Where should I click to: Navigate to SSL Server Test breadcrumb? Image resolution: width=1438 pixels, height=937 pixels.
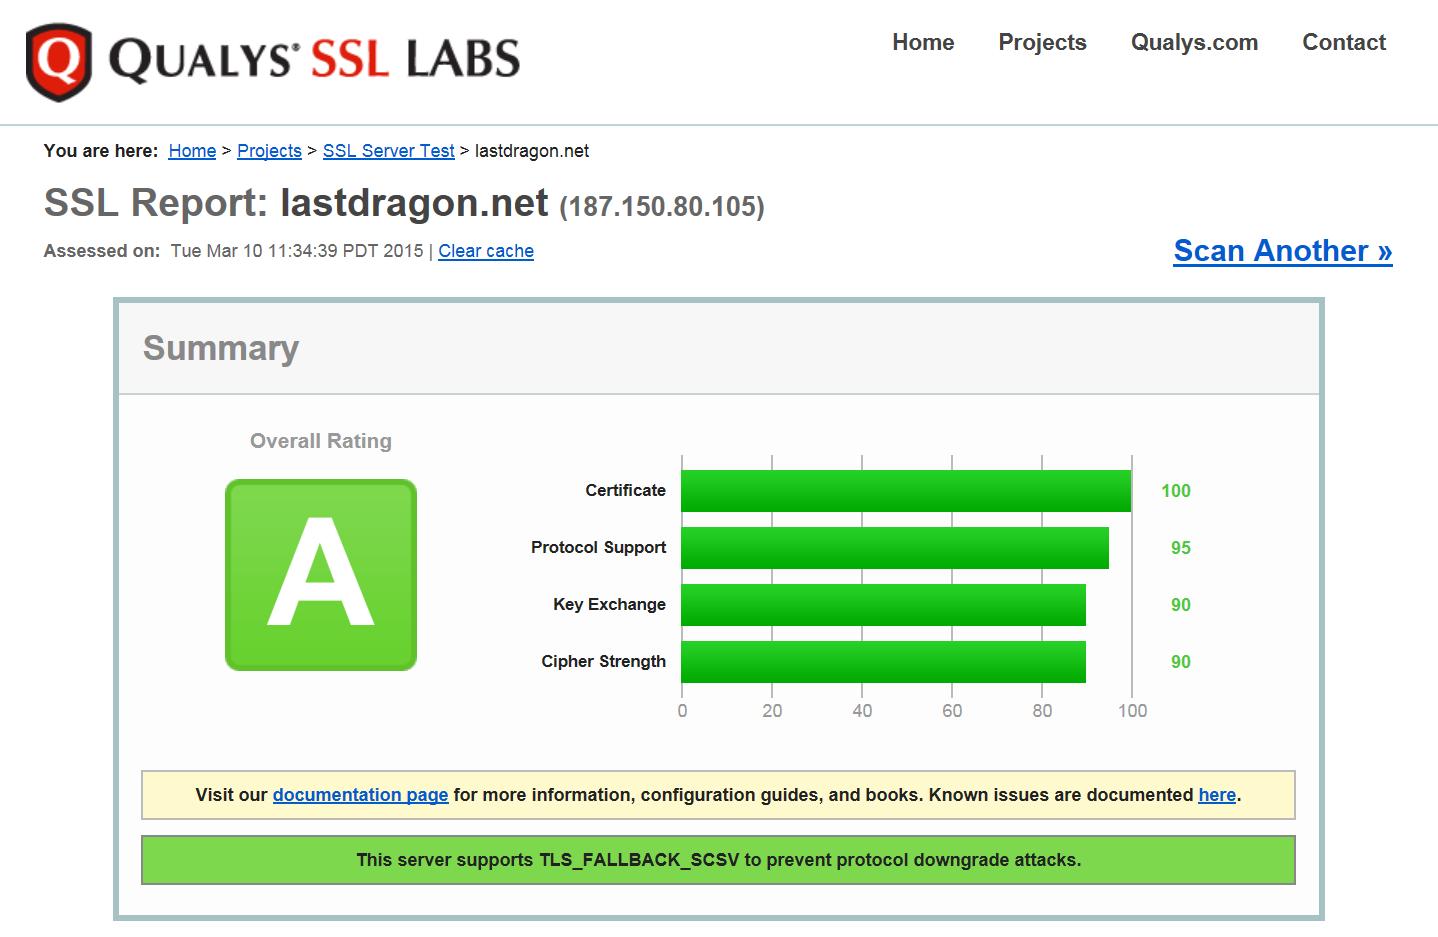coord(388,151)
